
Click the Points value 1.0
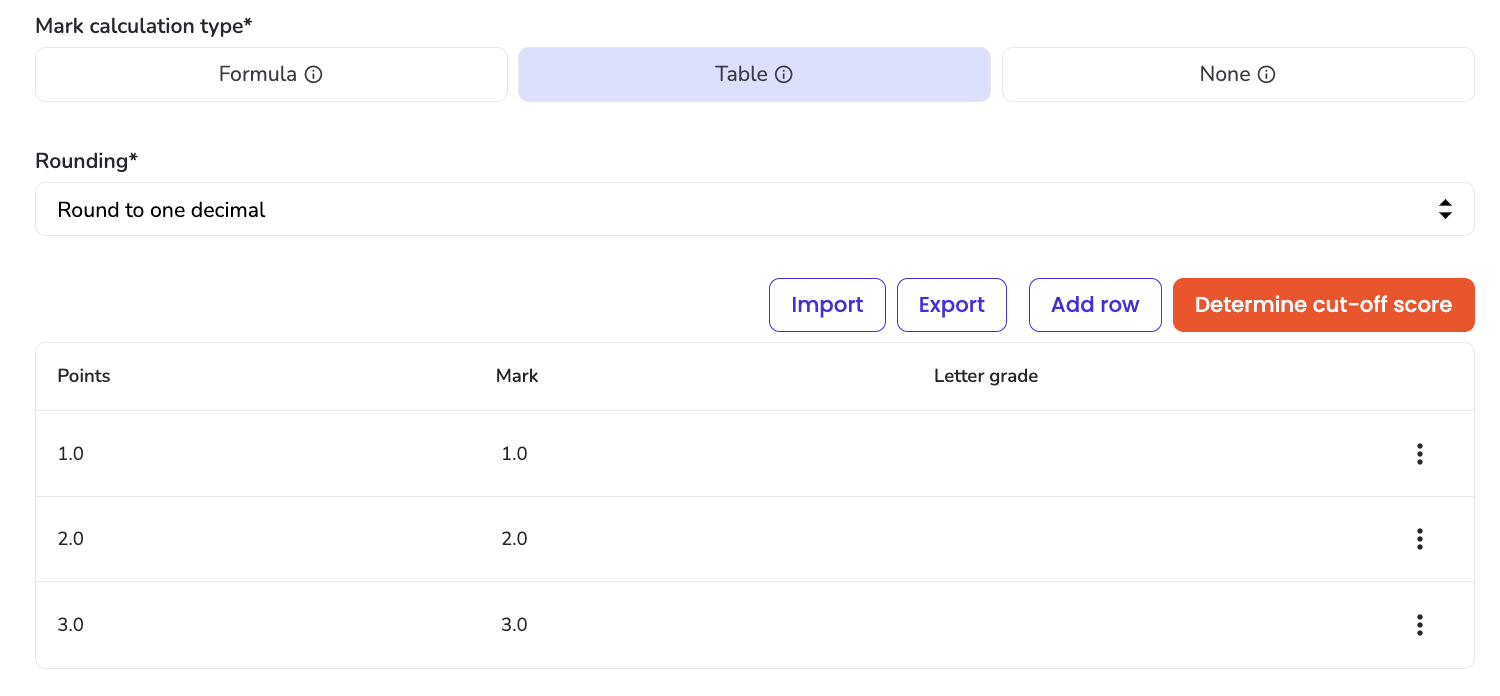(x=71, y=454)
